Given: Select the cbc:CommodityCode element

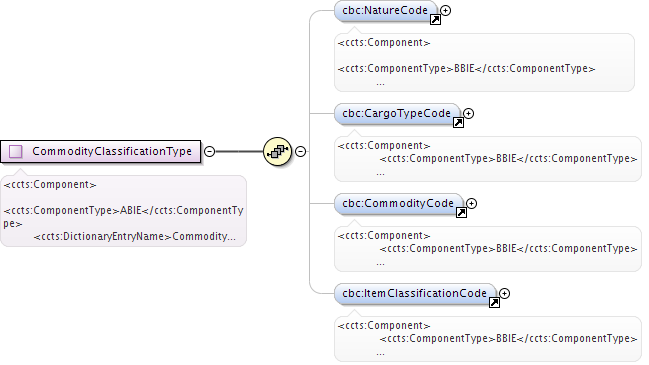Looking at the screenshot, I should tap(399, 204).
